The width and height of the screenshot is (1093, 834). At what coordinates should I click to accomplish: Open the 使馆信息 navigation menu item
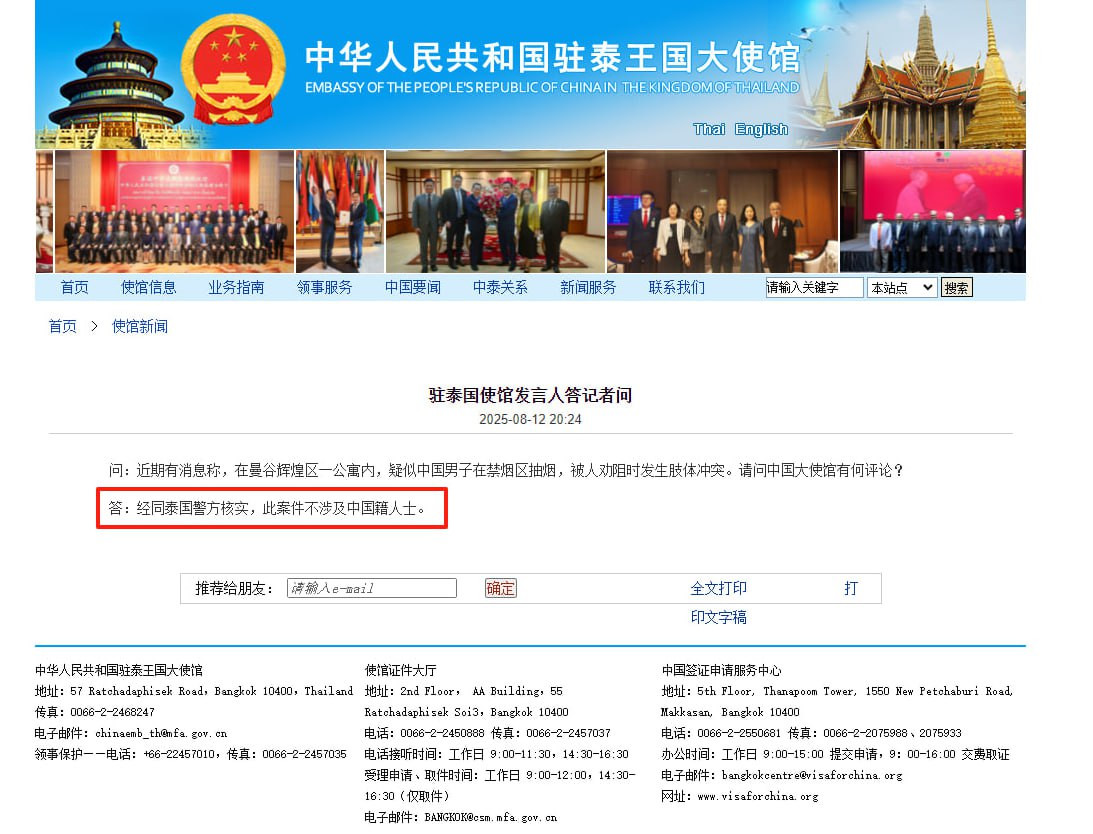(x=148, y=287)
